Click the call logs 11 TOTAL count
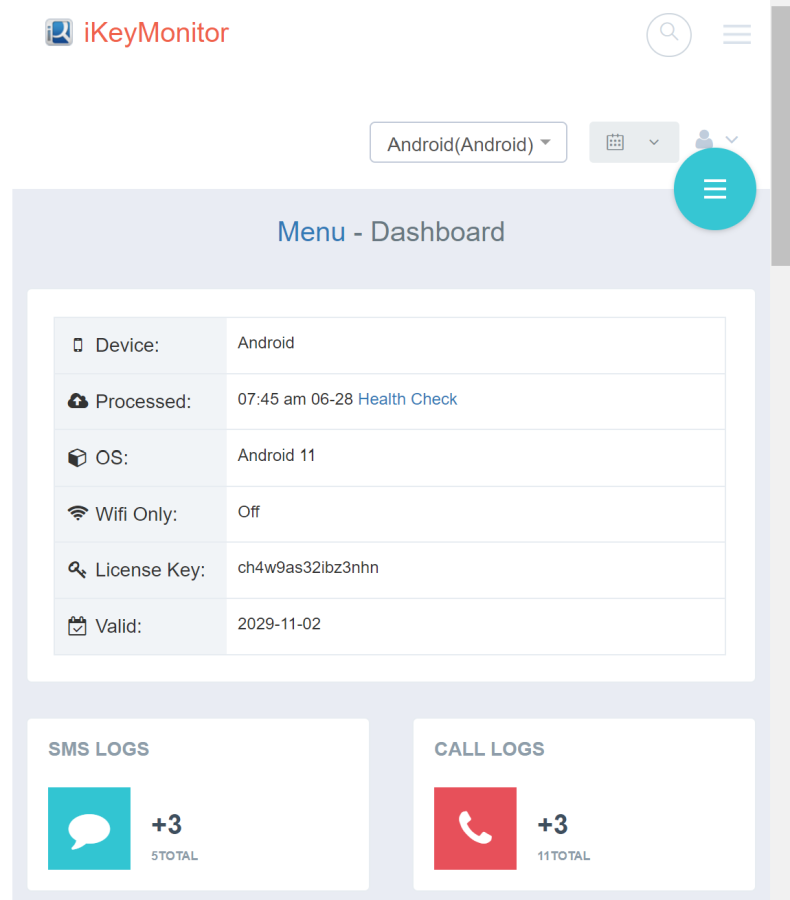This screenshot has width=790, height=900. tap(563, 856)
